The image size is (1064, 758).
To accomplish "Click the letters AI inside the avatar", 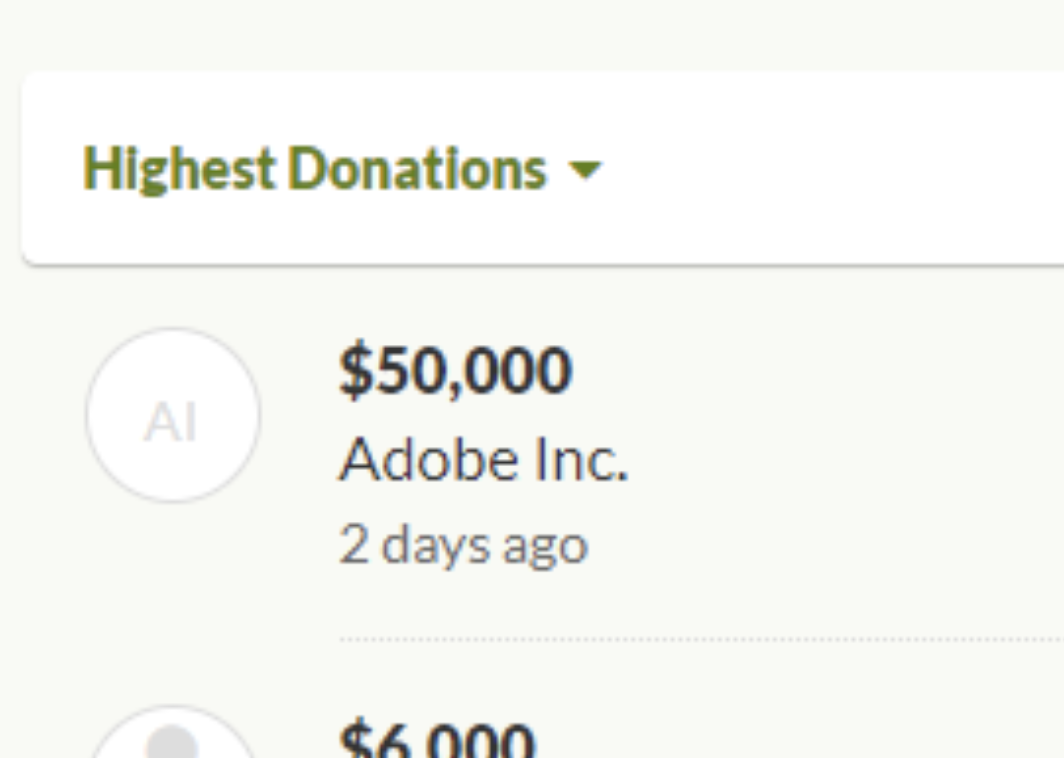I will coord(170,422).
